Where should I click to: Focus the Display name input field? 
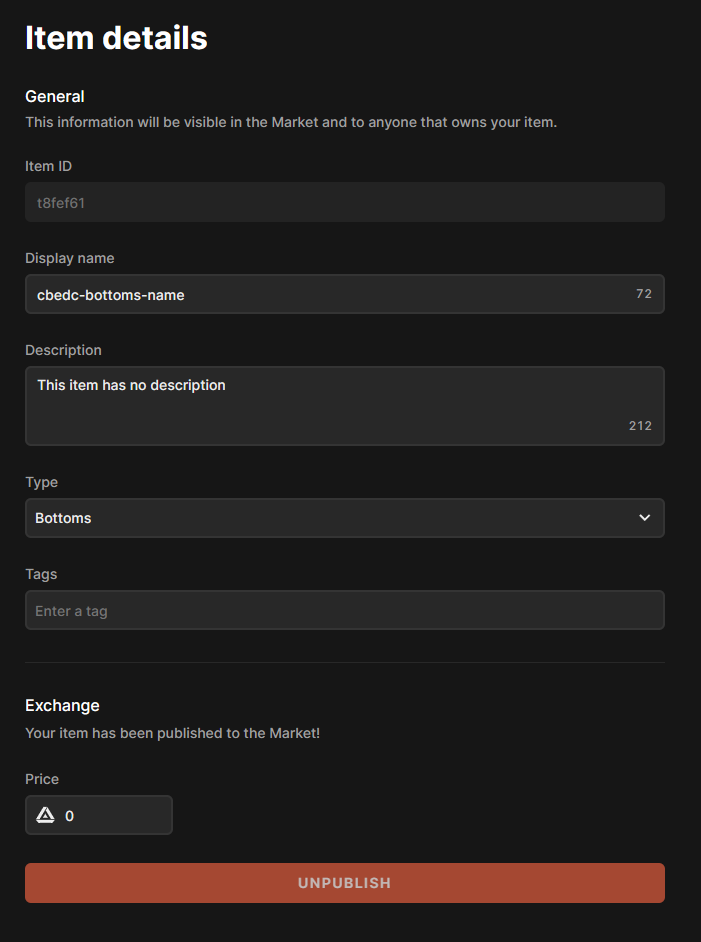pyautogui.click(x=320, y=295)
